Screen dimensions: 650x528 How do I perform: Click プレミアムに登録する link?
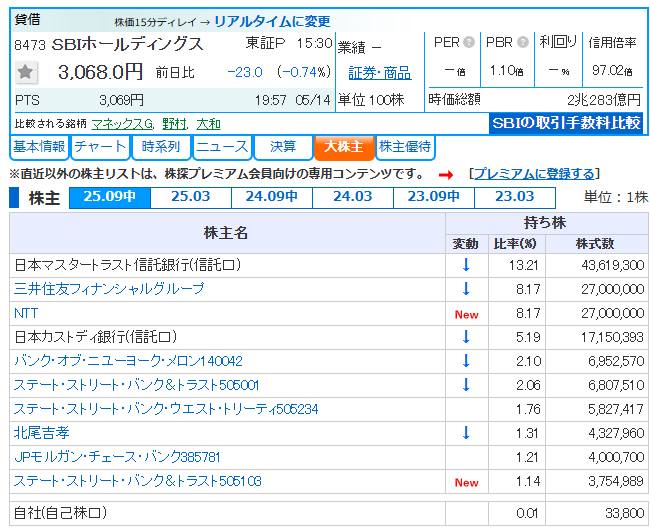(534, 174)
